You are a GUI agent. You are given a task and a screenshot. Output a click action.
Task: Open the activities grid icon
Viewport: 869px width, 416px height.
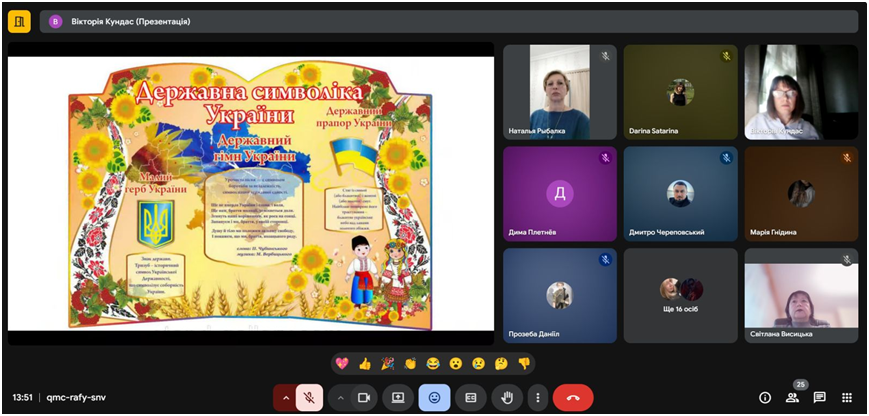(846, 397)
